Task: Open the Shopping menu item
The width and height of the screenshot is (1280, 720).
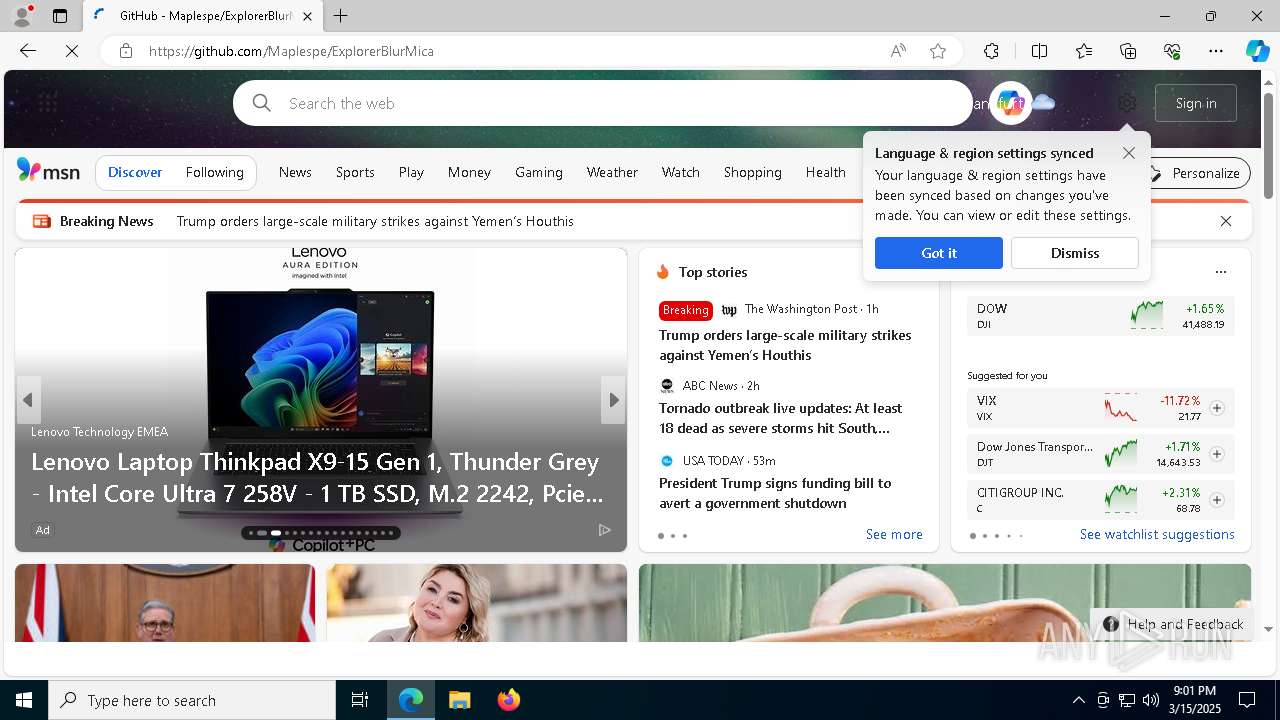Action: pyautogui.click(x=753, y=172)
